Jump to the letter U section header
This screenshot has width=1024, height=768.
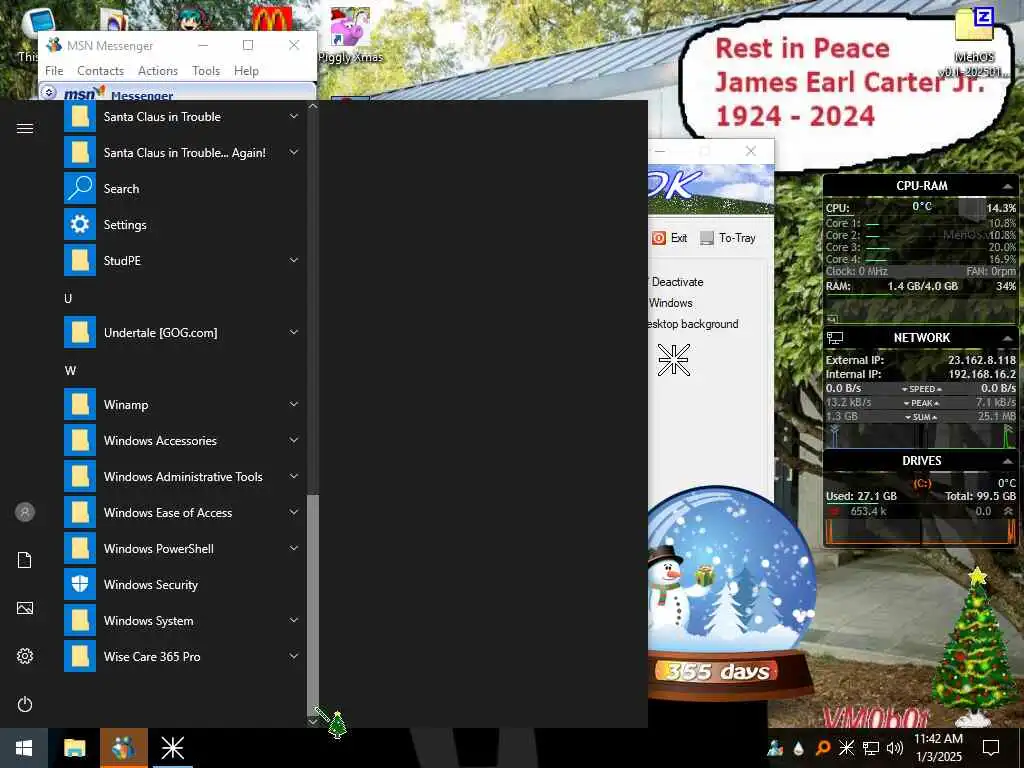68,298
